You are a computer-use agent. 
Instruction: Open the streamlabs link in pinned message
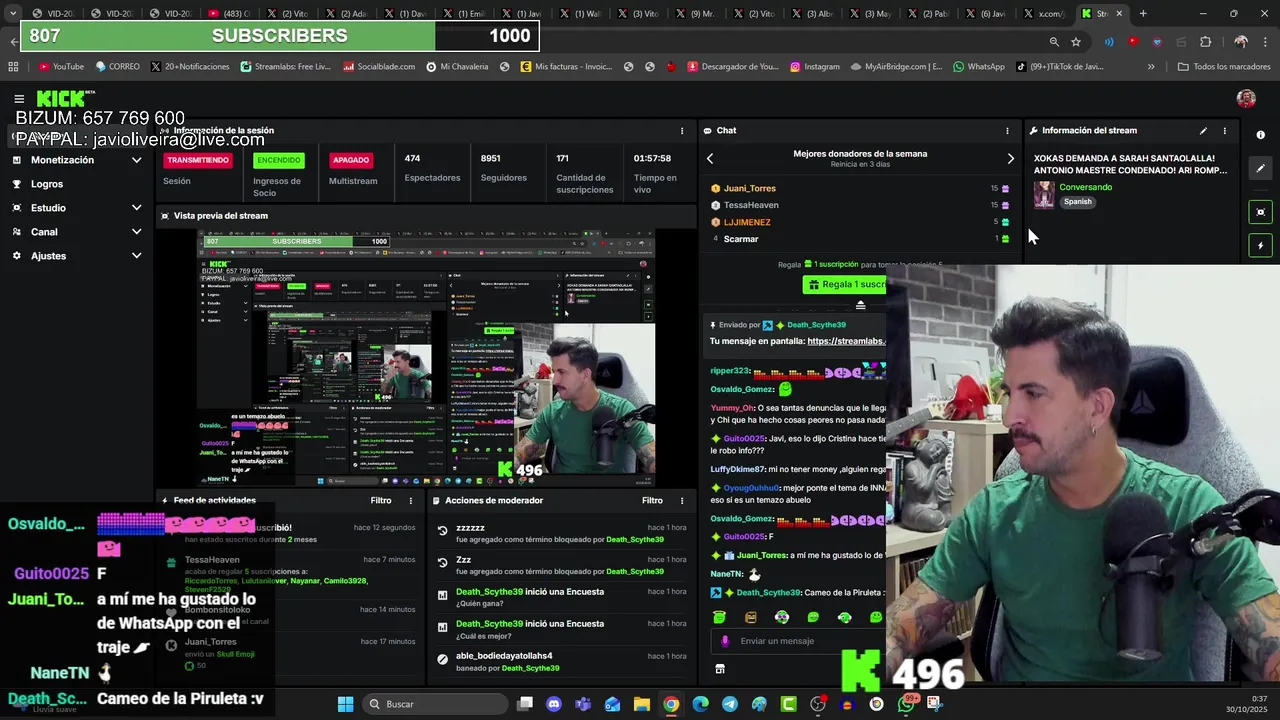[x=846, y=341]
